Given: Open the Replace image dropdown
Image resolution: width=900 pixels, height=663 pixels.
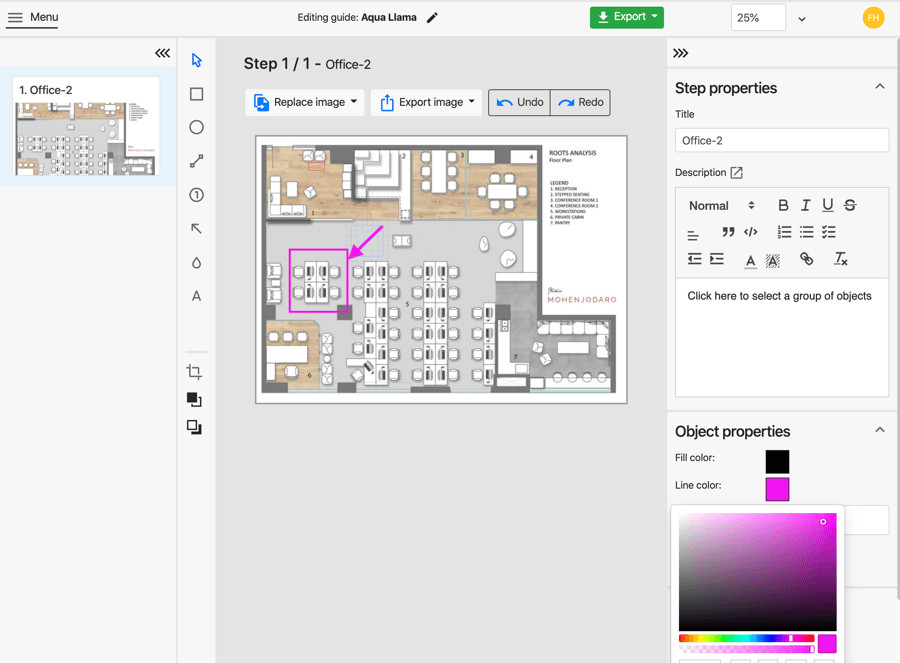Looking at the screenshot, I should tap(305, 102).
